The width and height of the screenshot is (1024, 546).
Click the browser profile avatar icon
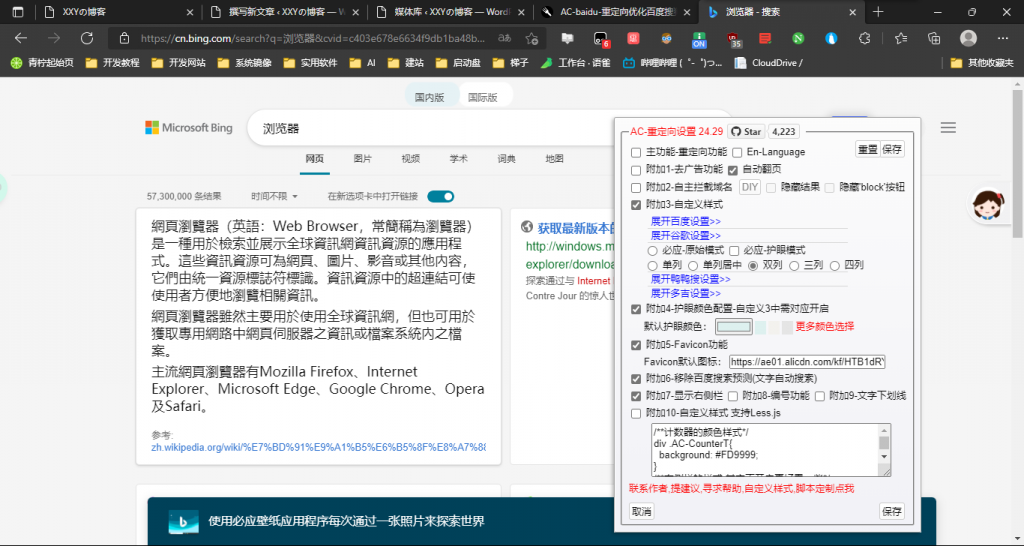pos(968,38)
